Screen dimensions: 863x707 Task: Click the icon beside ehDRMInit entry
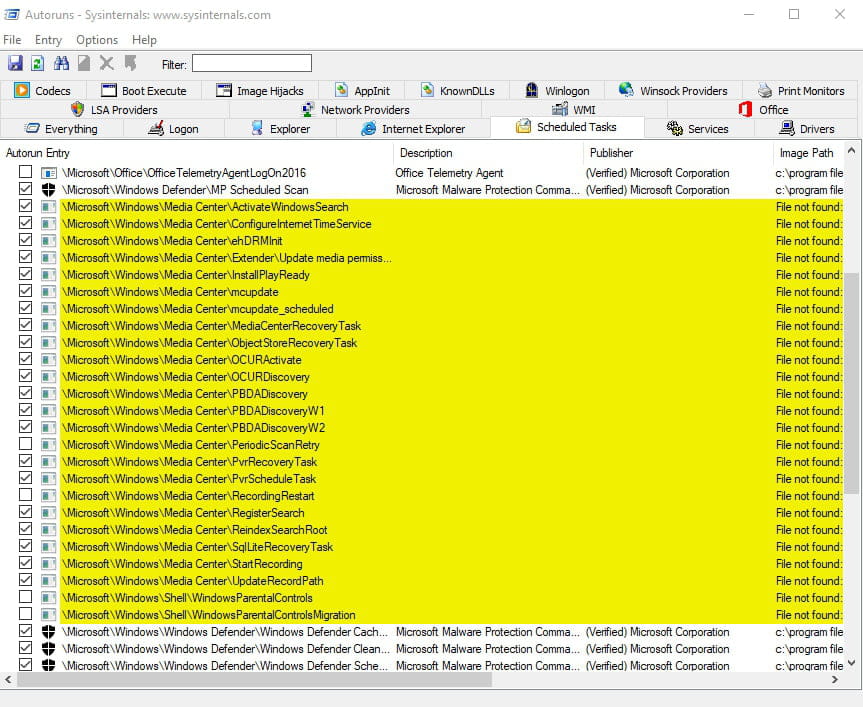point(49,241)
